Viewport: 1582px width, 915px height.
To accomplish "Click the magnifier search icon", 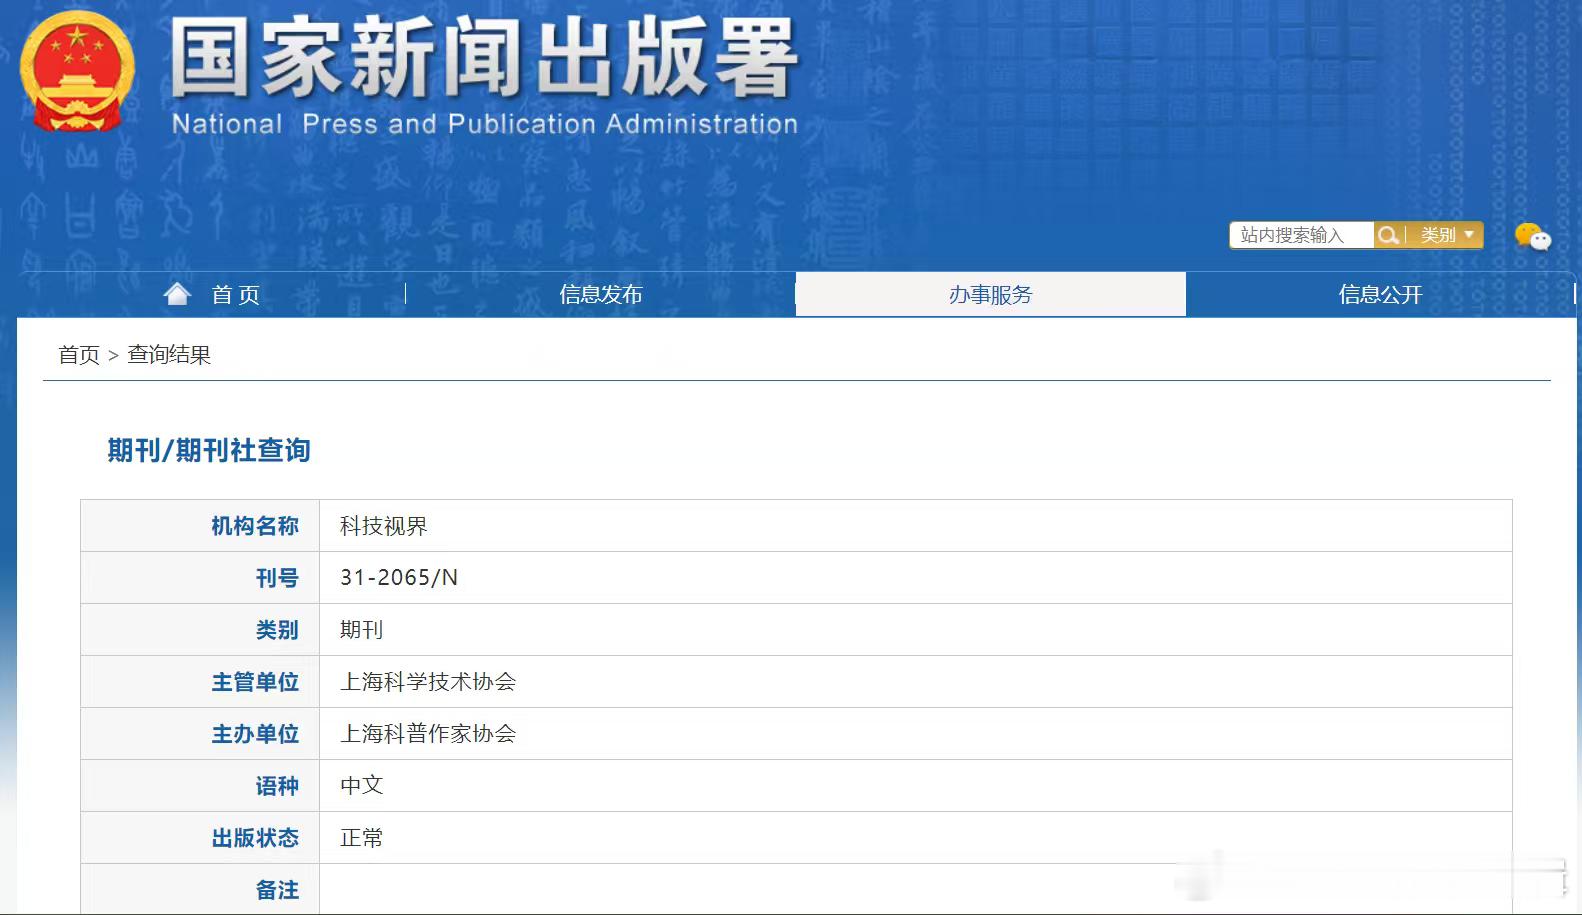I will click(x=1388, y=235).
